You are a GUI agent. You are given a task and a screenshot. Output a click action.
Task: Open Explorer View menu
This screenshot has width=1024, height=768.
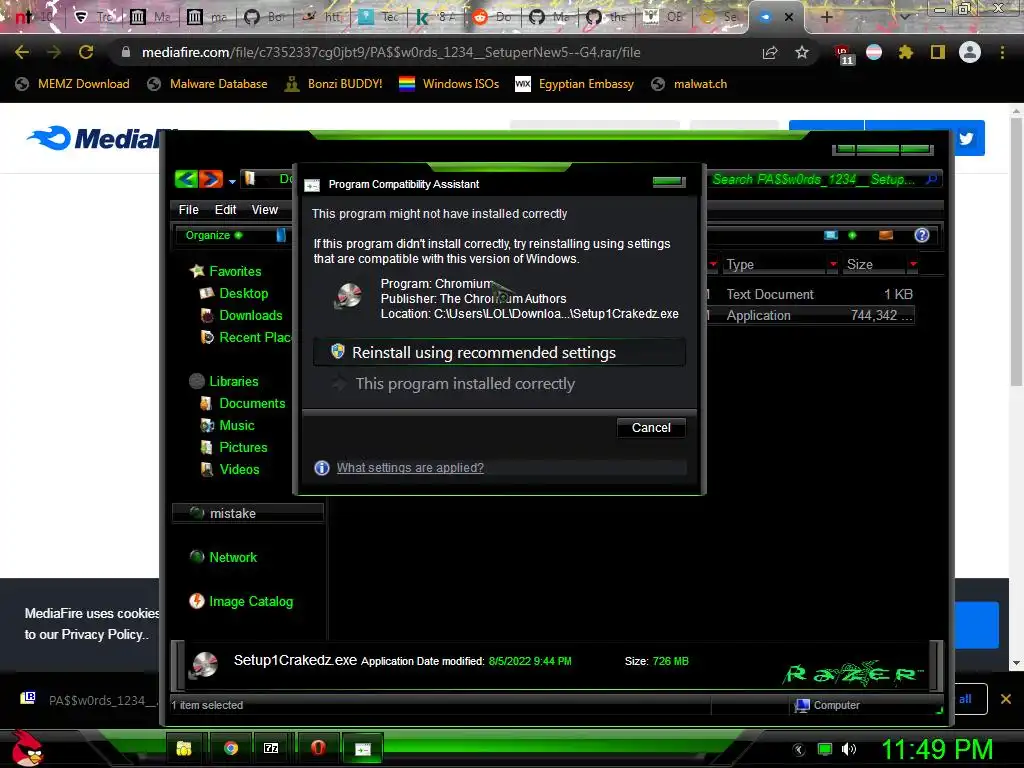264,210
